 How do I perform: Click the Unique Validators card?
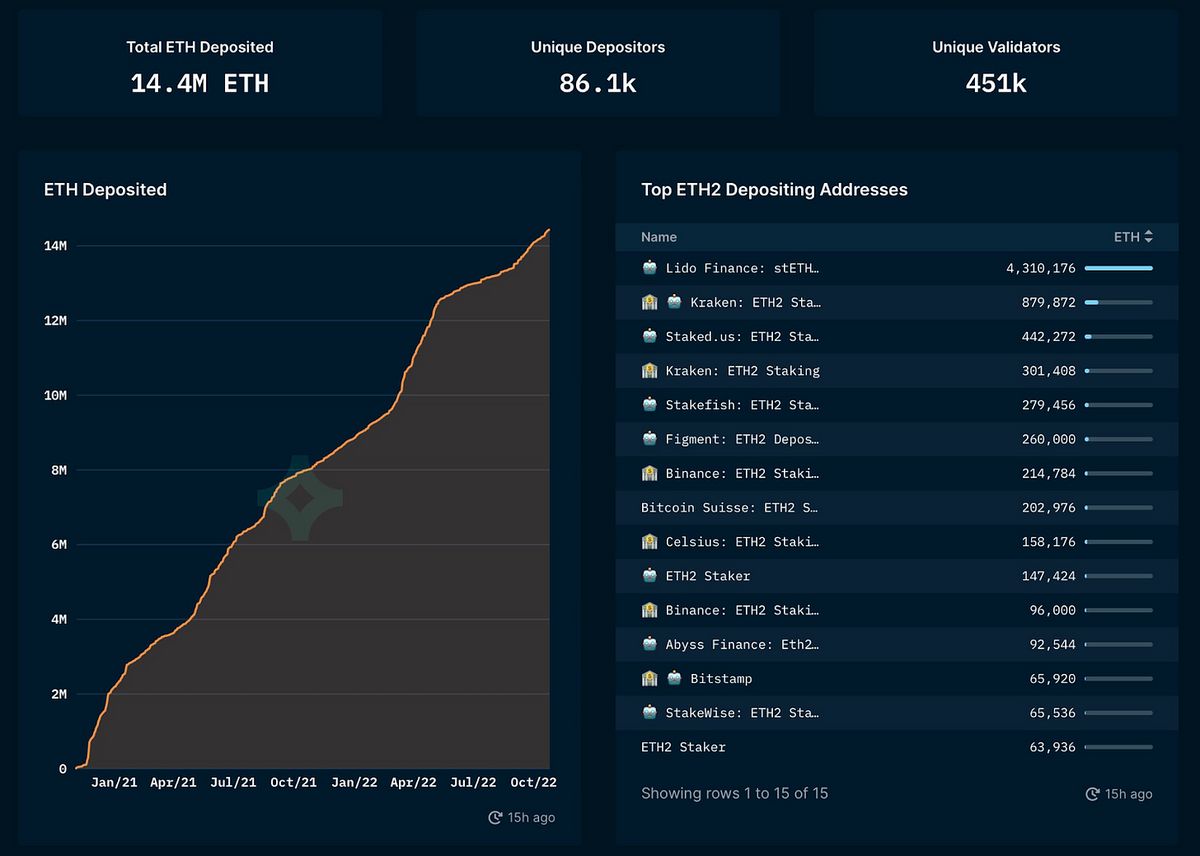[x=996, y=64]
